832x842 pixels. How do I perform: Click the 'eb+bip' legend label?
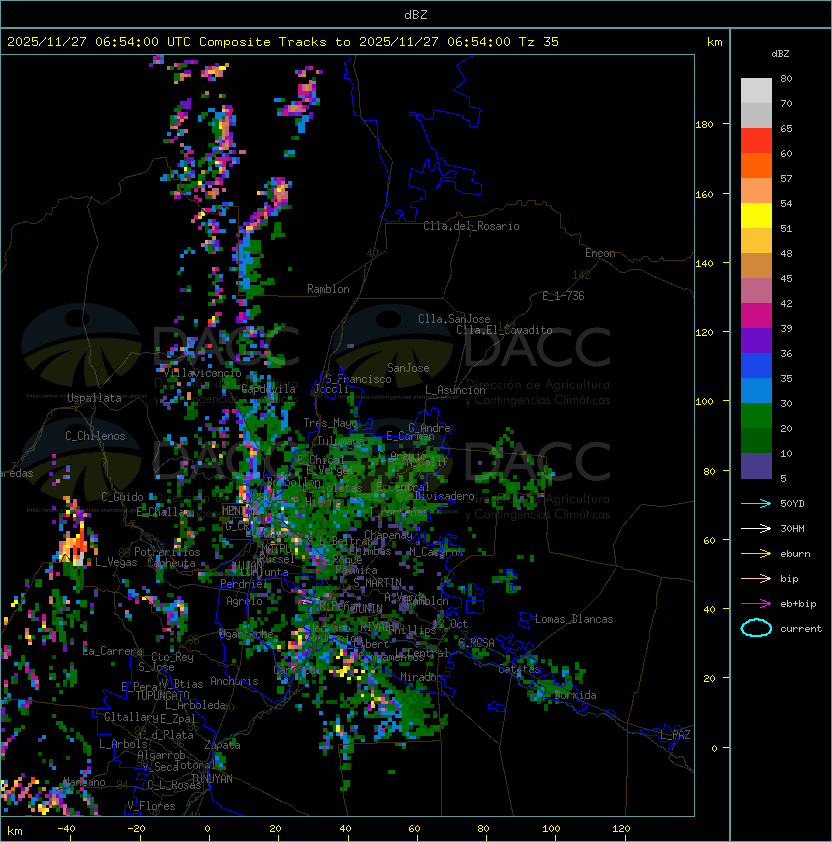coord(798,604)
